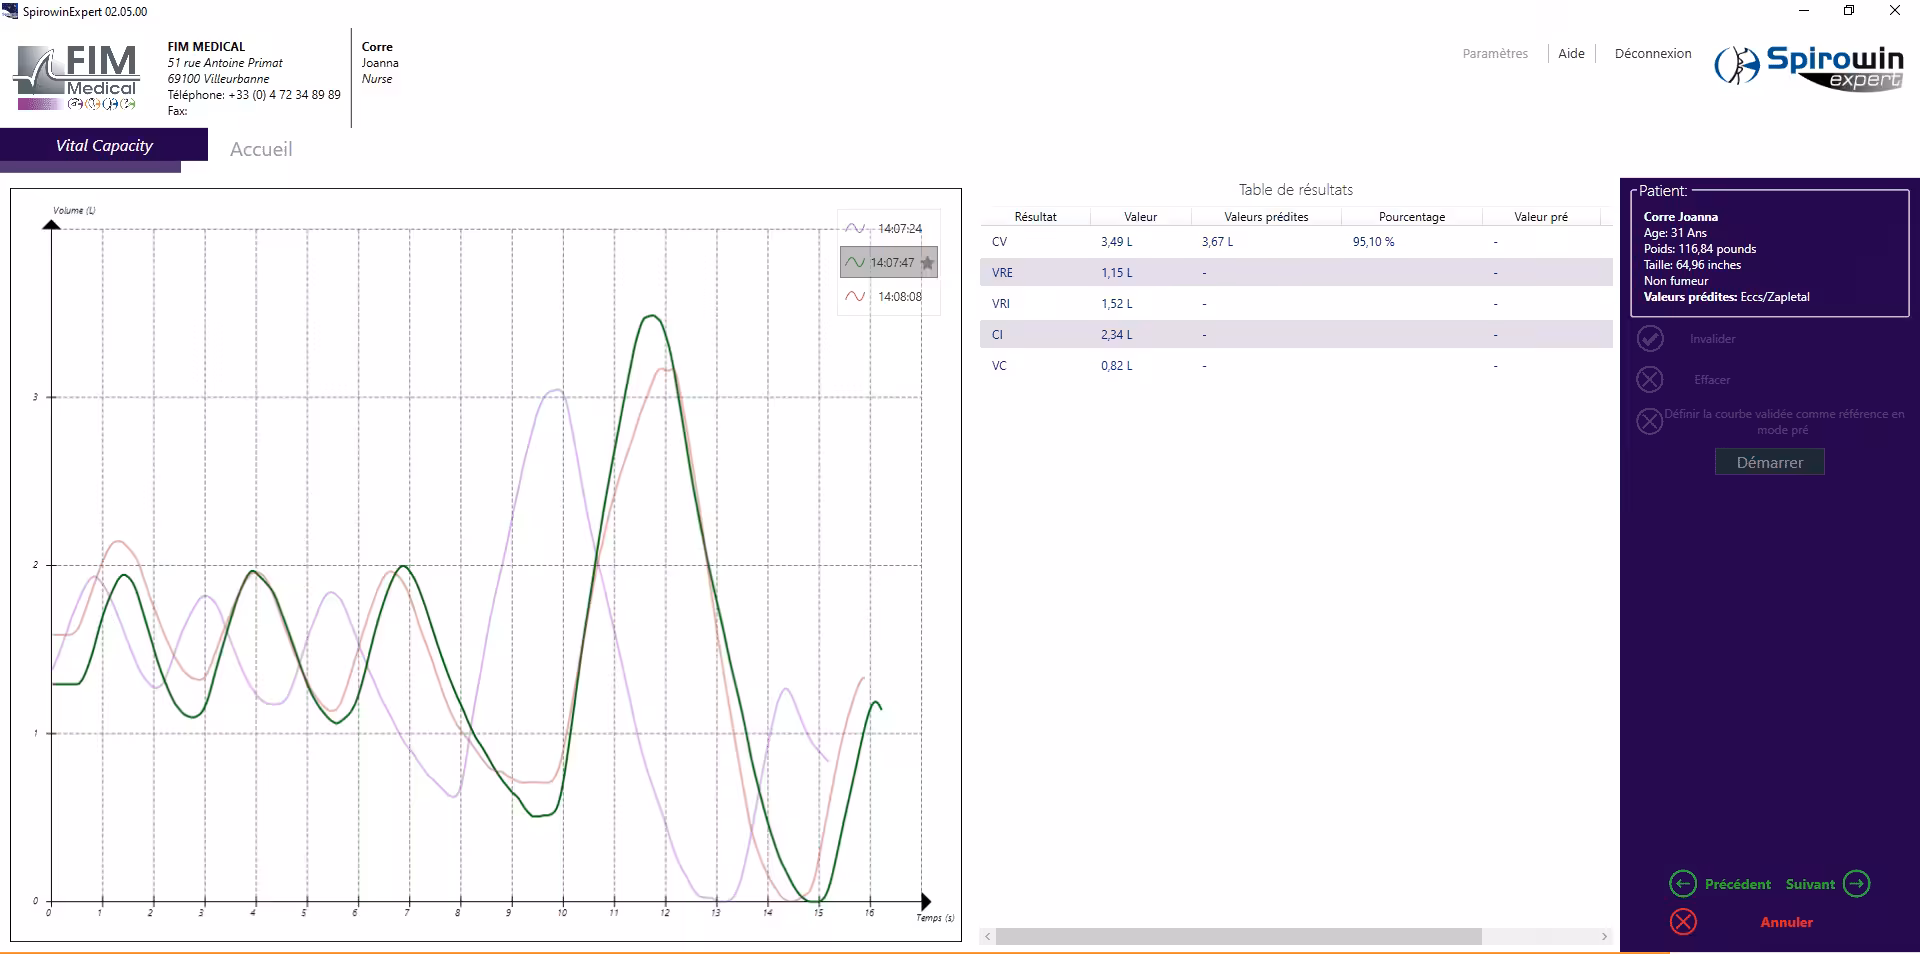Click the Effacer cross icon
Image resolution: width=1920 pixels, height=954 pixels.
pos(1650,380)
